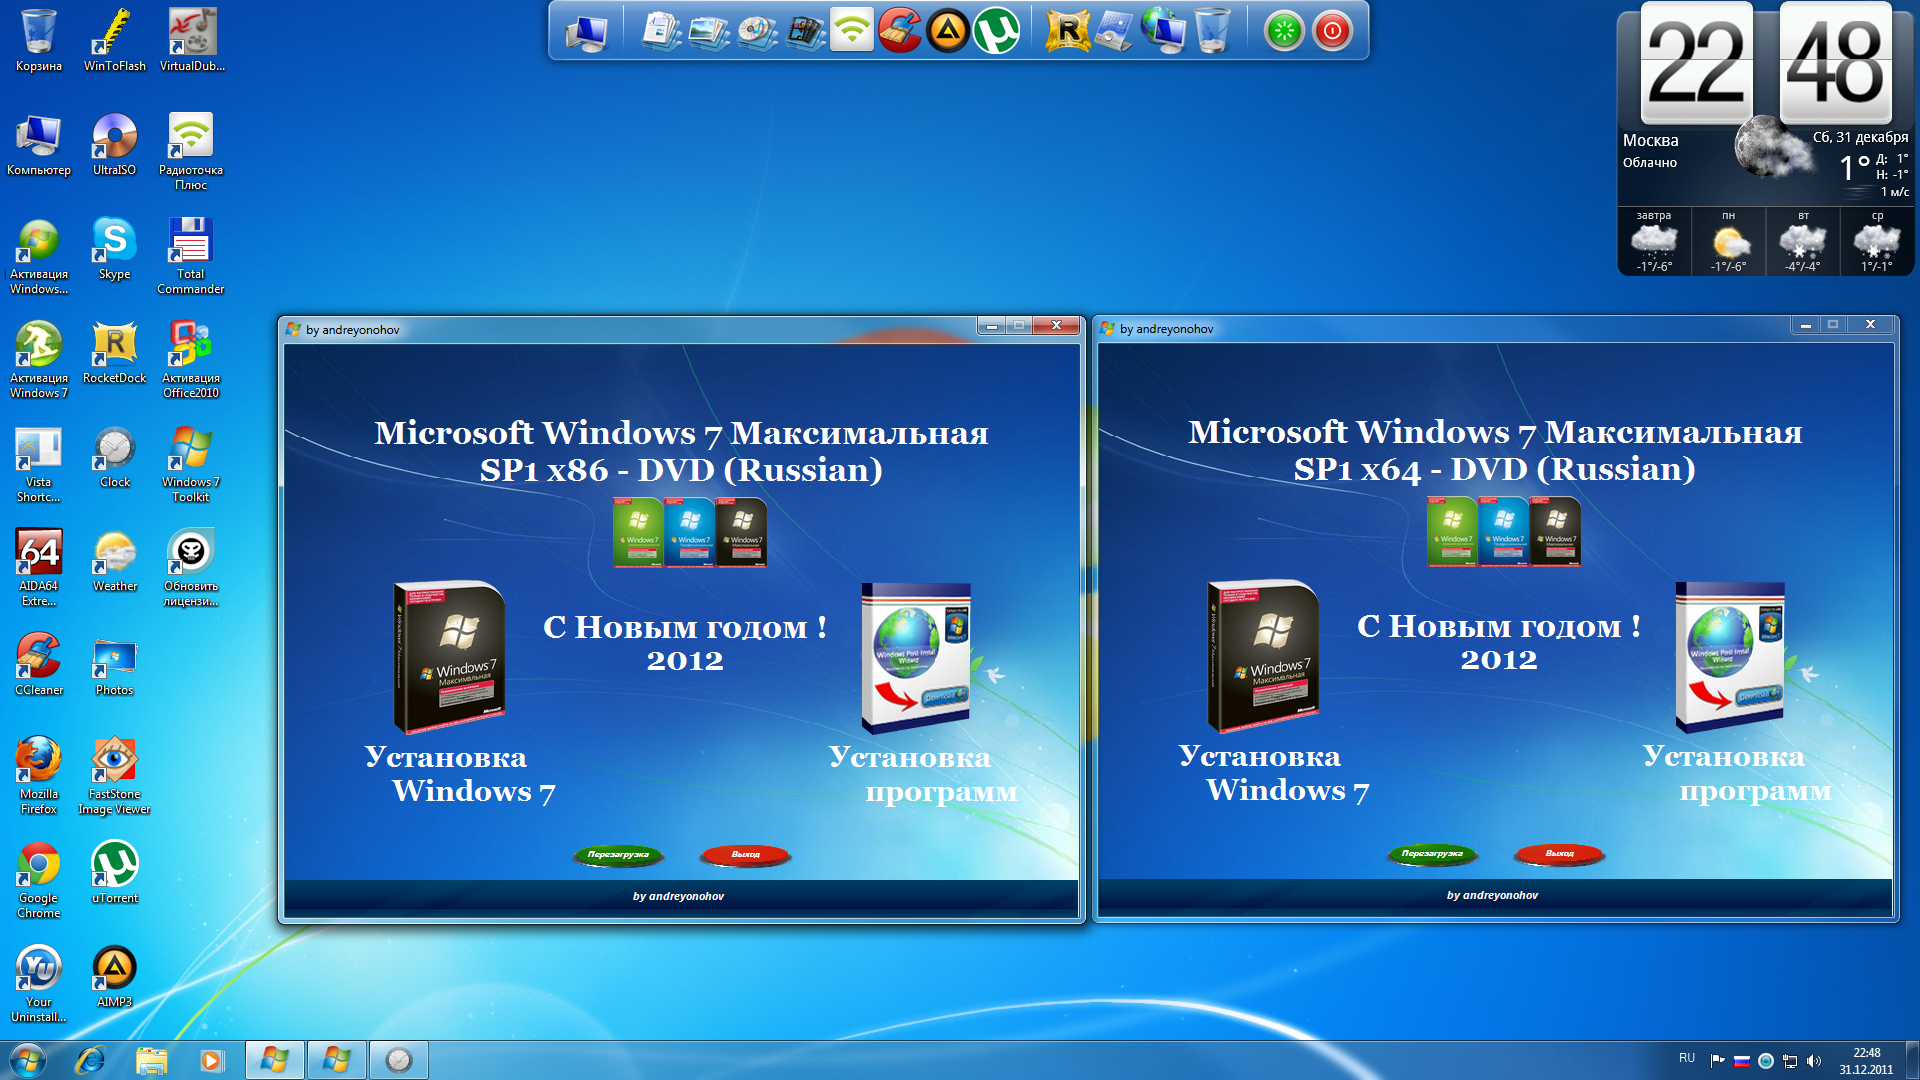This screenshot has width=1920, height=1080.
Task: Switch to the clock app taskbar button
Action: click(399, 1060)
